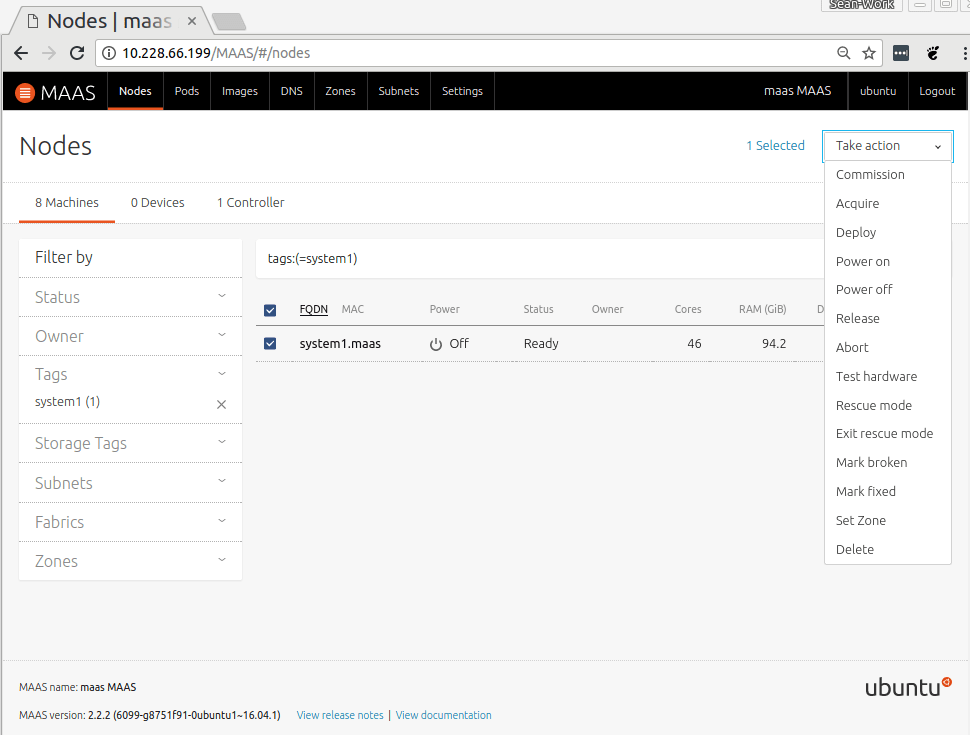
Task: Collapse the Tags filter
Action: click(131, 374)
